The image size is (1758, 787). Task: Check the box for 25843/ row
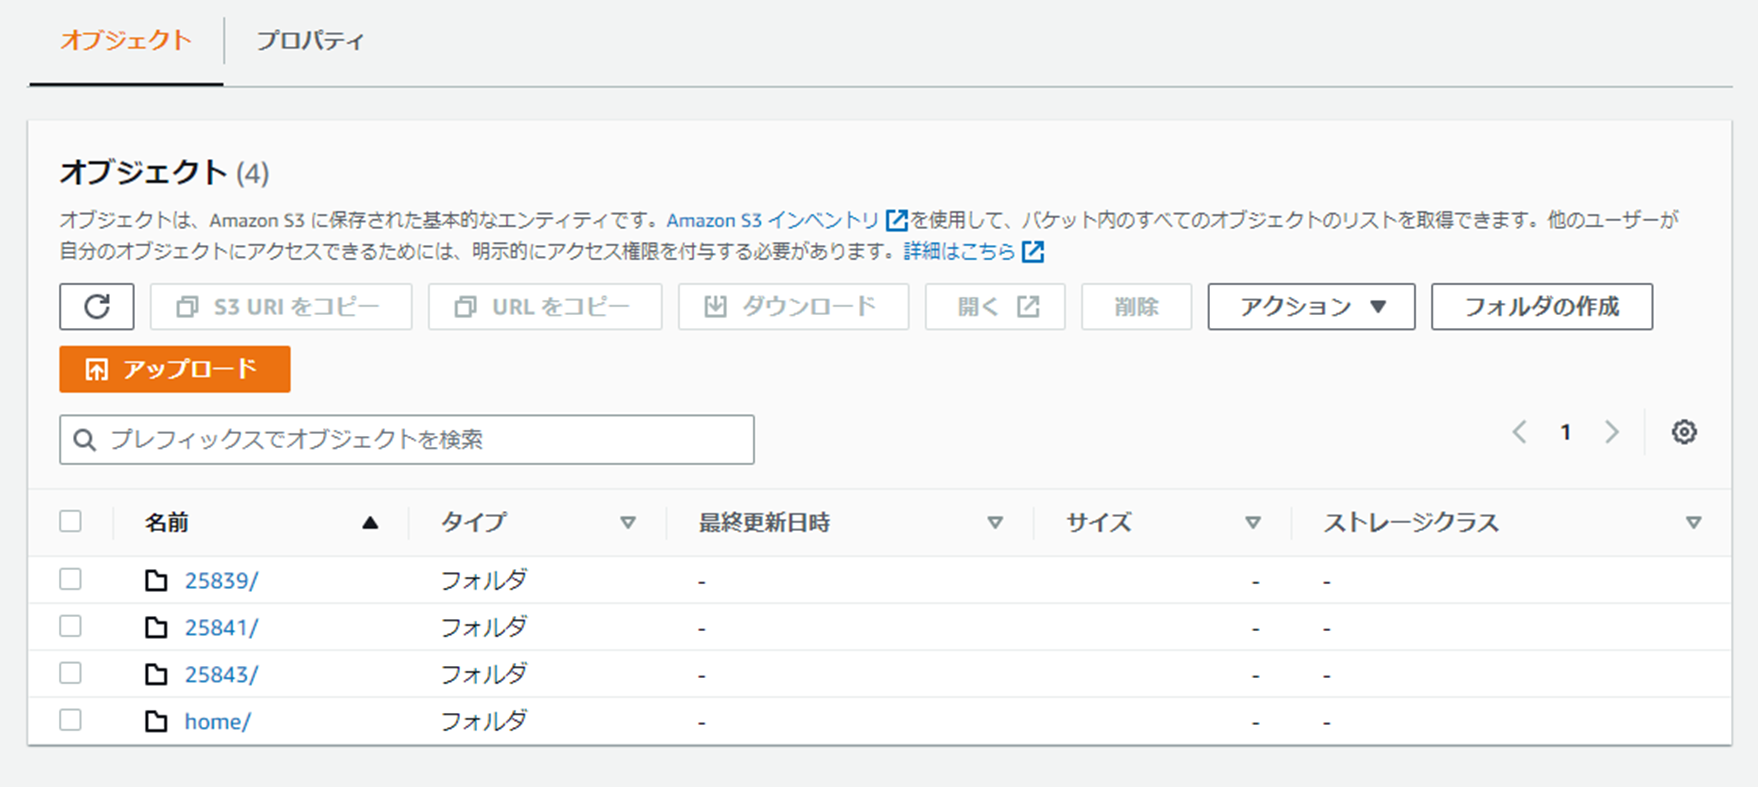(70, 673)
